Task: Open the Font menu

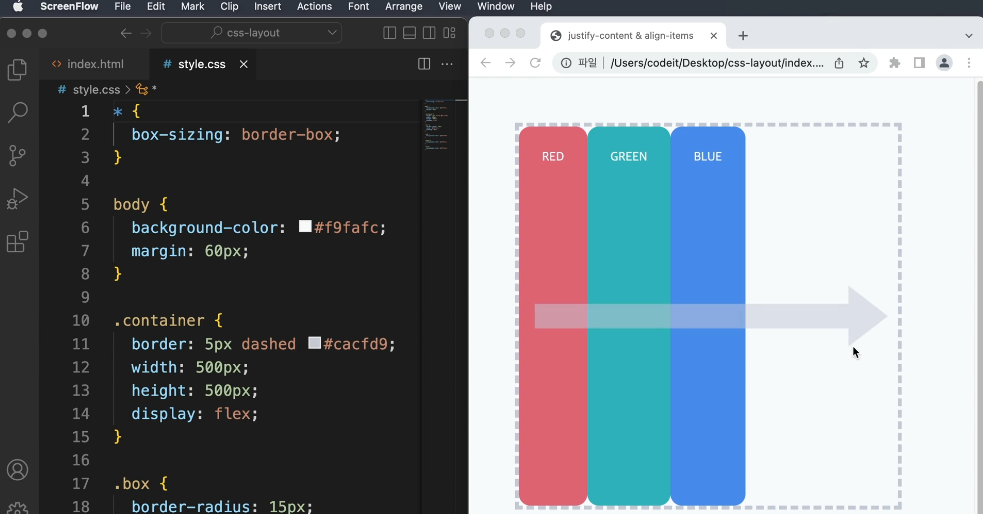Action: (358, 6)
